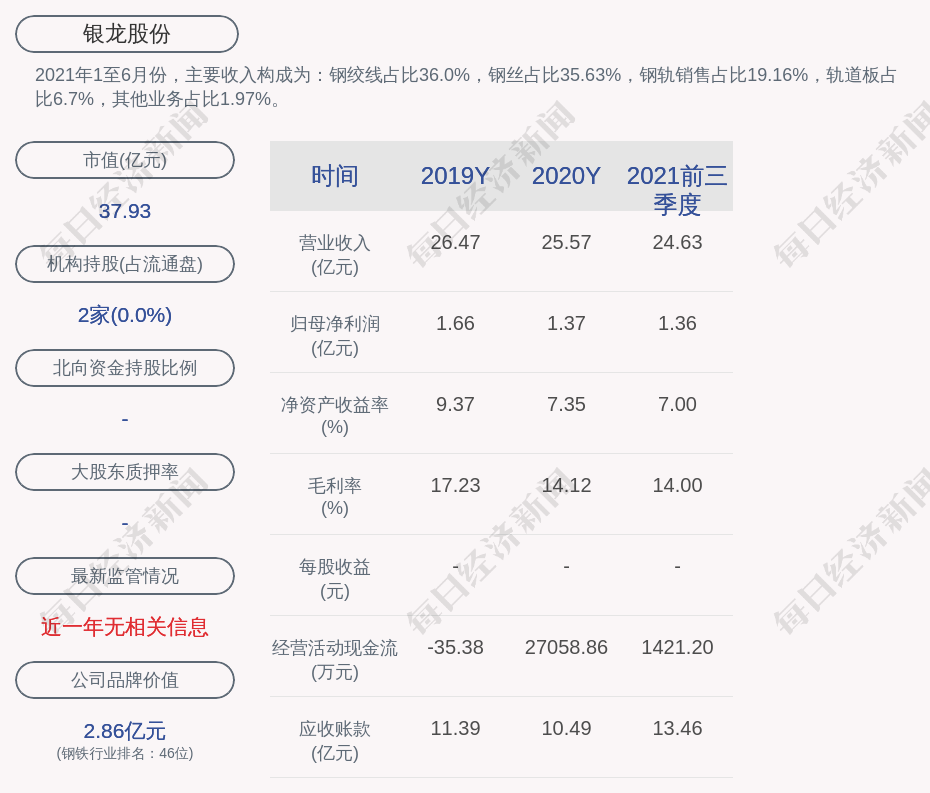This screenshot has height=793, width=930.
Task: Click gross margin value 14.00
Action: (677, 485)
